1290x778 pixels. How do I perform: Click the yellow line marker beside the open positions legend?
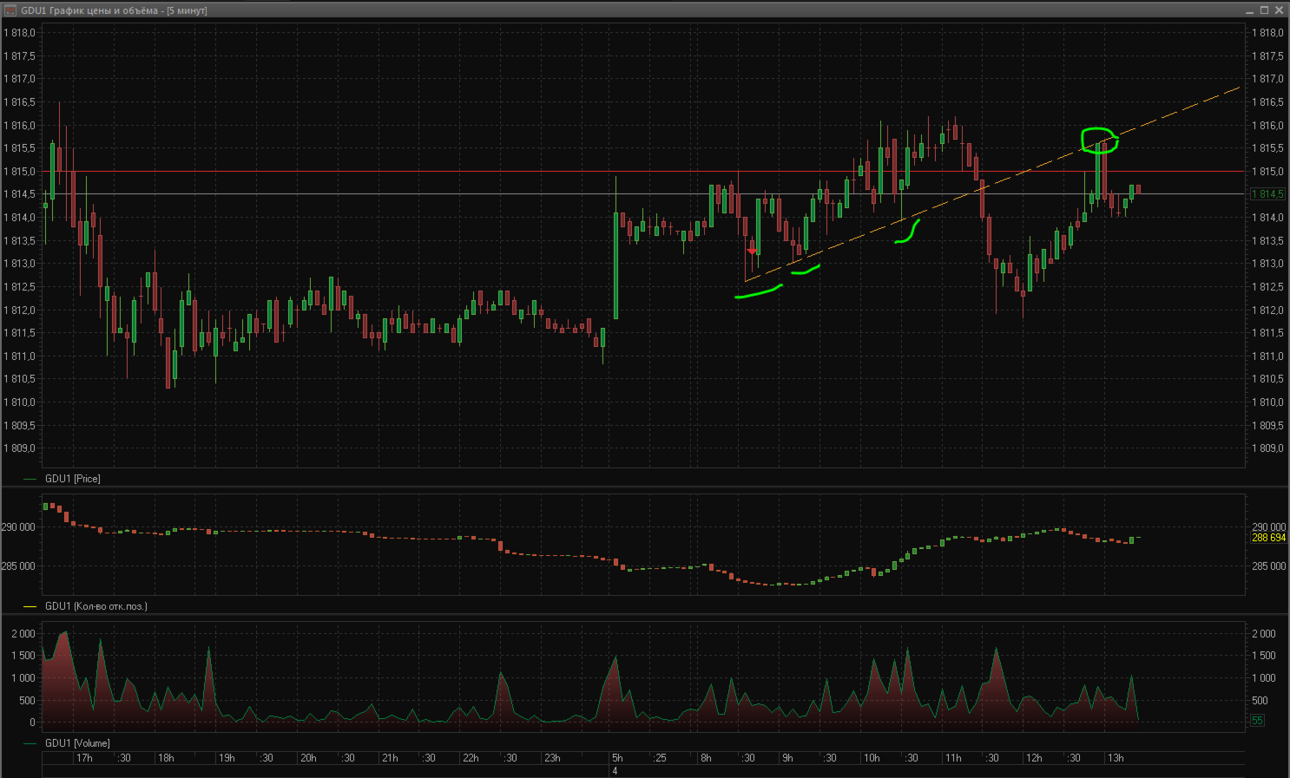click(30, 606)
